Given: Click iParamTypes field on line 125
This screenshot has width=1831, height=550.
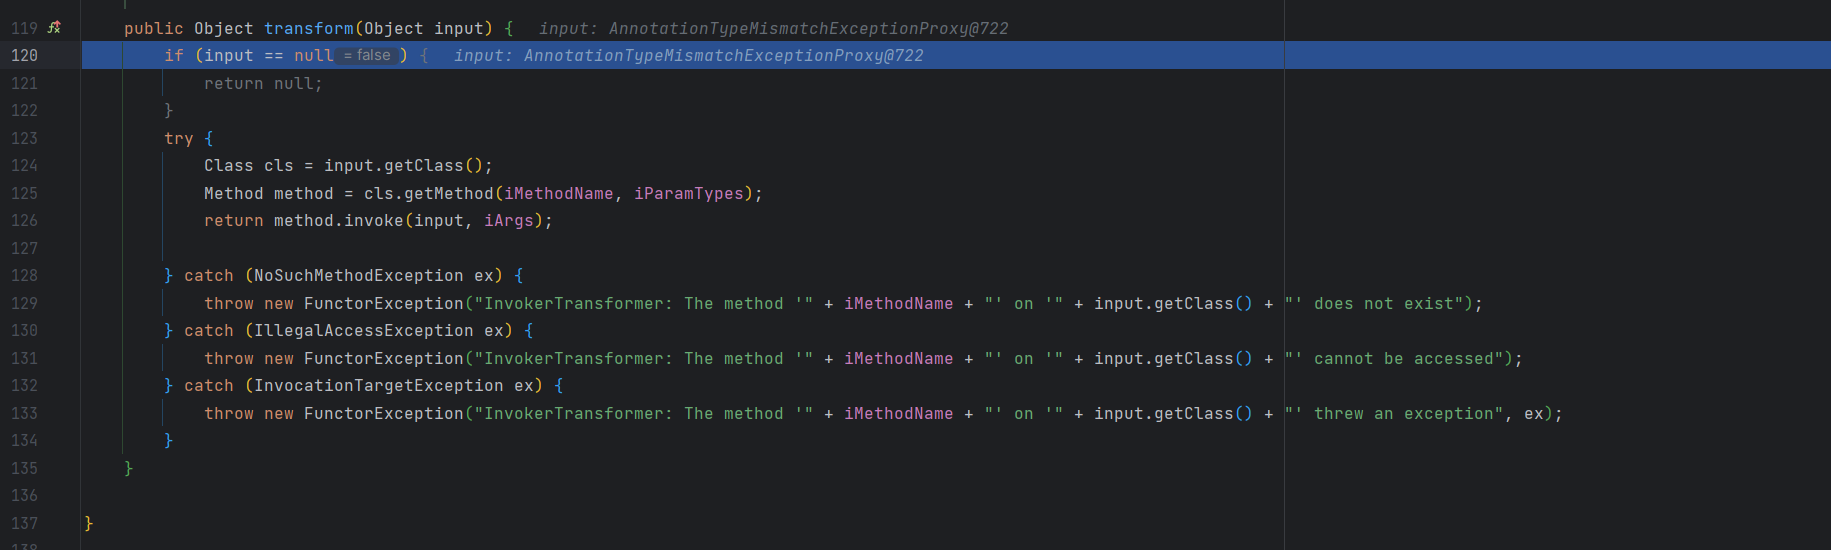Looking at the screenshot, I should [x=688, y=194].
